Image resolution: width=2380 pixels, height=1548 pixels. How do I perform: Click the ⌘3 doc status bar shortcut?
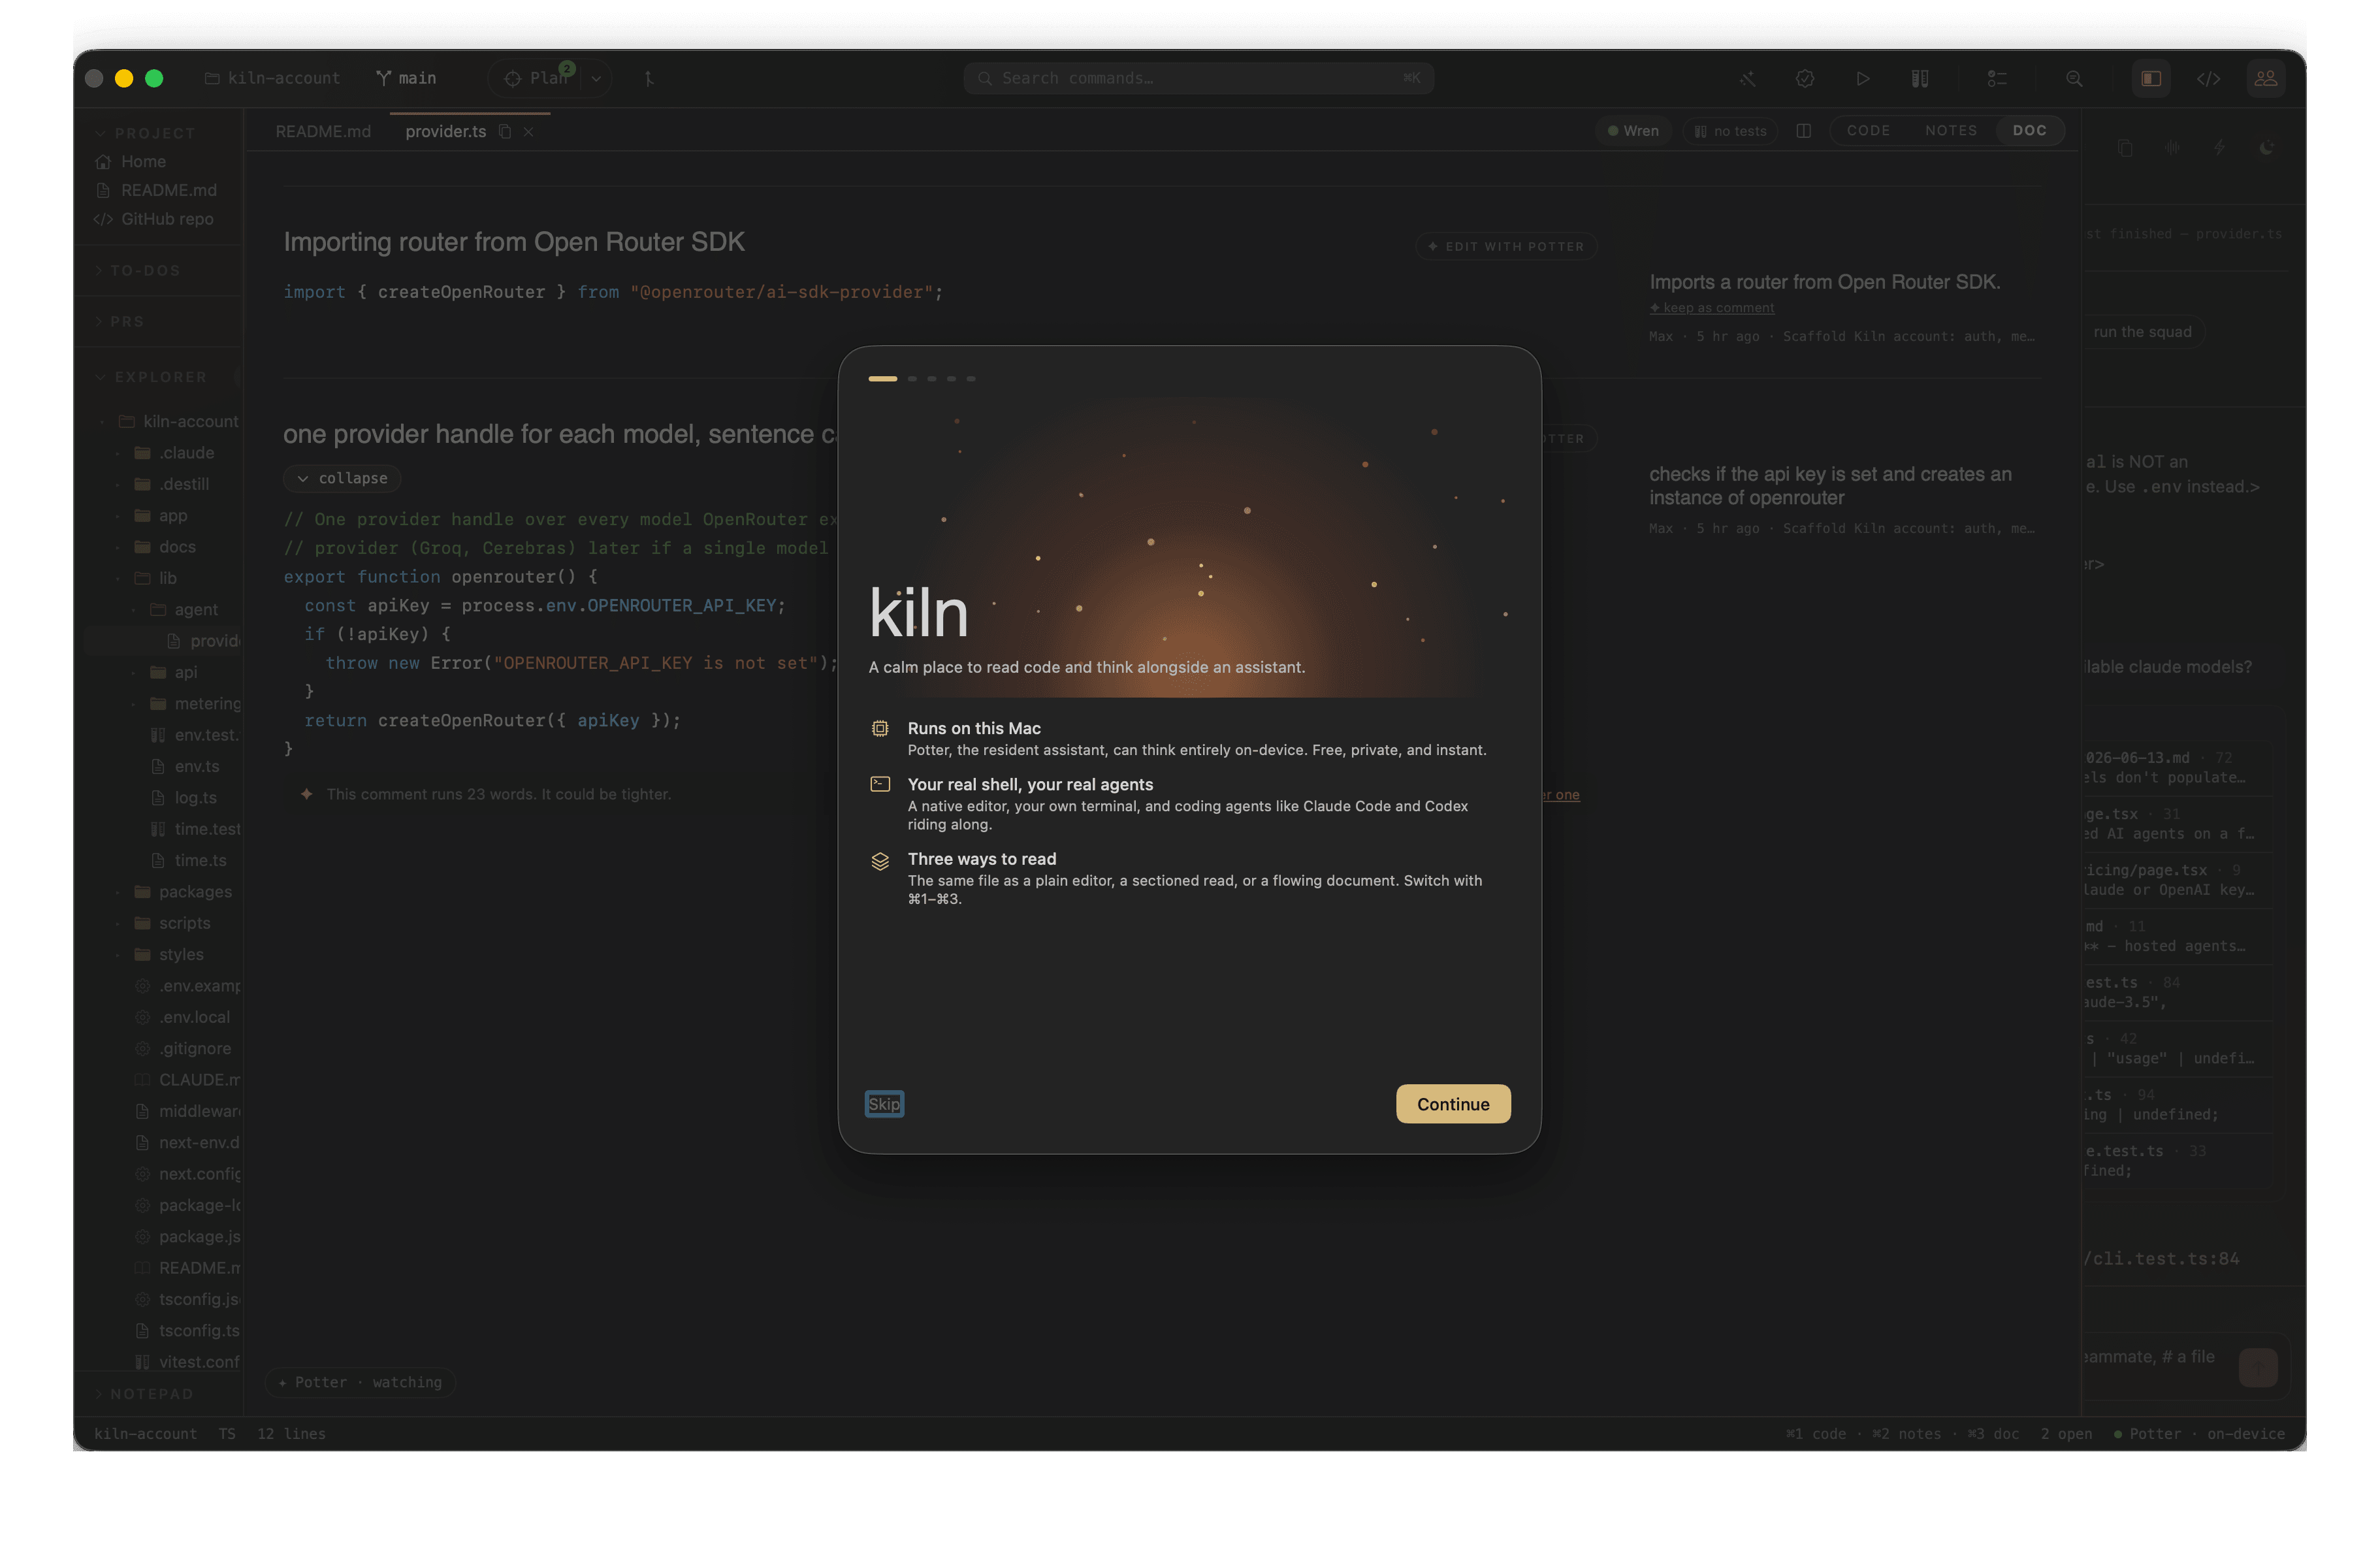[1993, 1433]
